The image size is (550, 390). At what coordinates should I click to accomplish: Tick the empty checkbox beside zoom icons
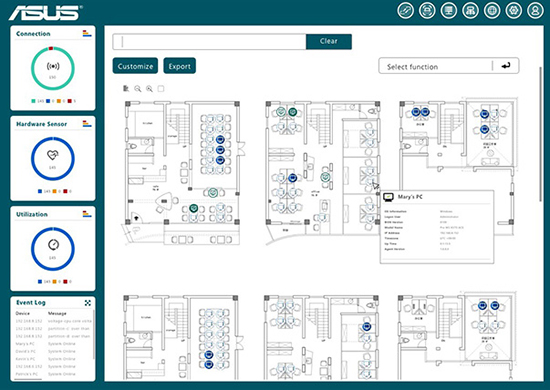(161, 89)
